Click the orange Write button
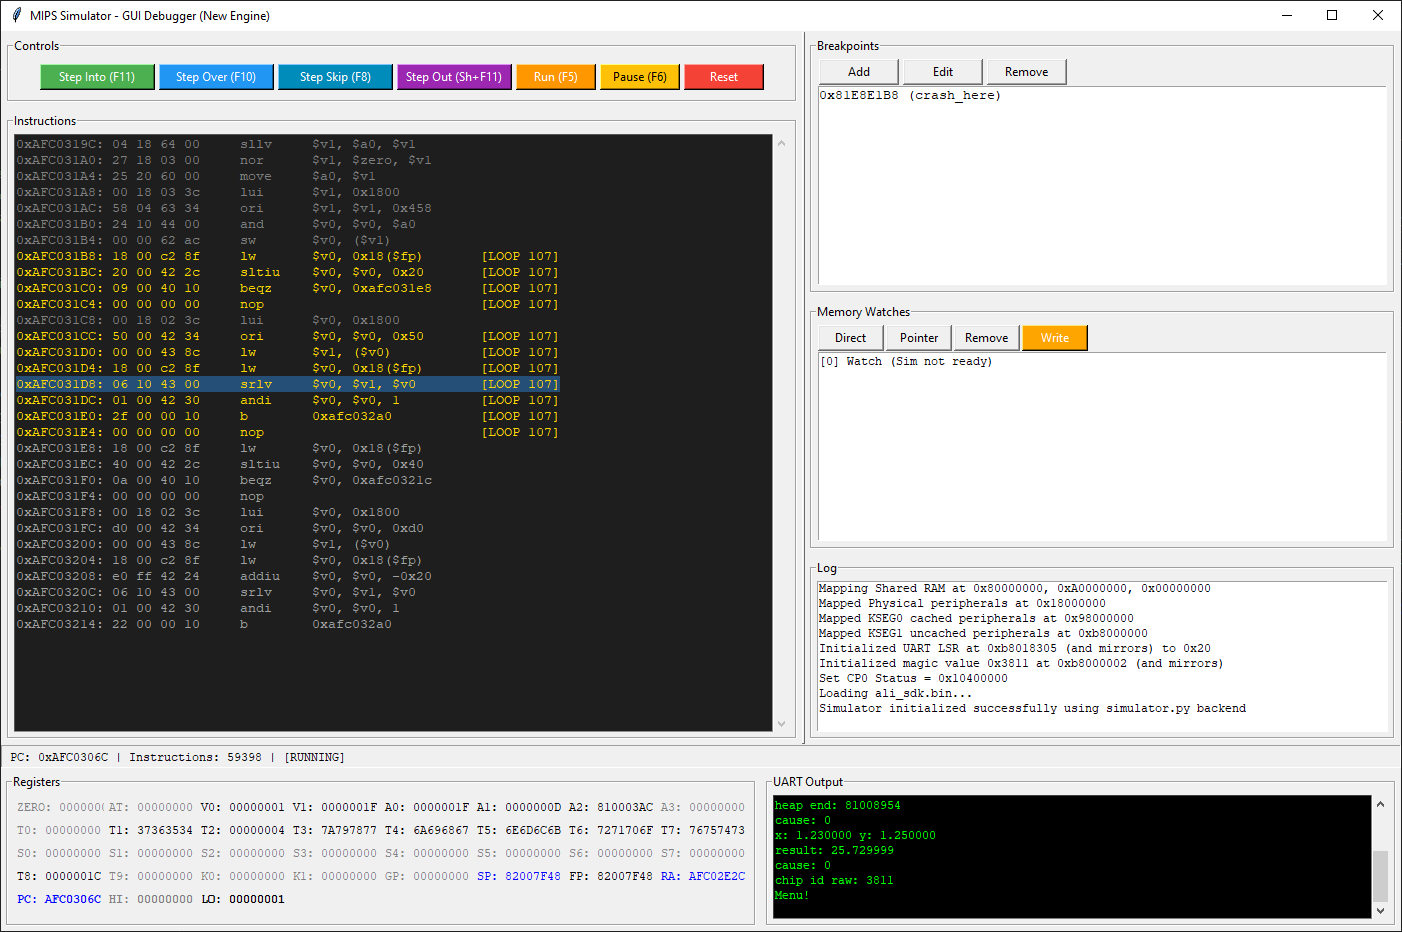Image resolution: width=1402 pixels, height=932 pixels. tap(1054, 338)
